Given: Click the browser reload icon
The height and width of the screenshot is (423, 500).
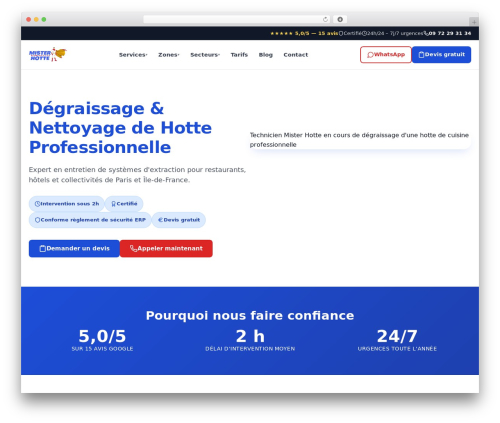Looking at the screenshot, I should [325, 19].
